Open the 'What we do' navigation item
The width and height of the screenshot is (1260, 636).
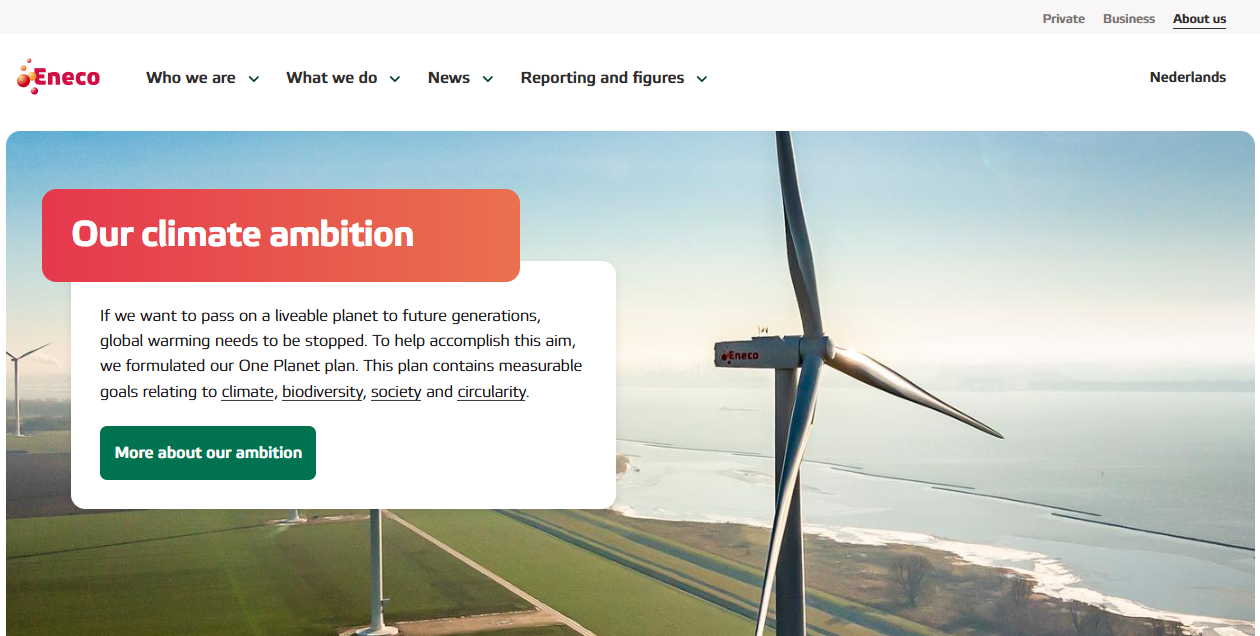click(331, 77)
